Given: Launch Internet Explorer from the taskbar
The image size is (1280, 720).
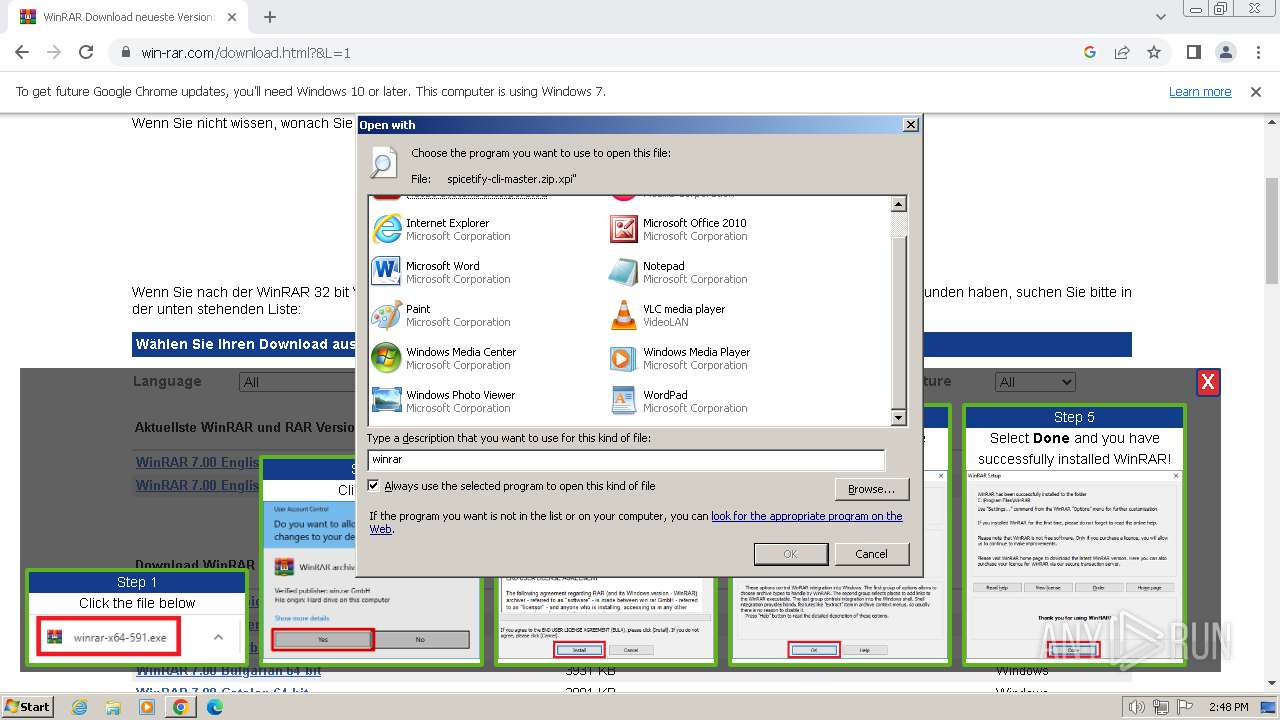Looking at the screenshot, I should coord(80,707).
